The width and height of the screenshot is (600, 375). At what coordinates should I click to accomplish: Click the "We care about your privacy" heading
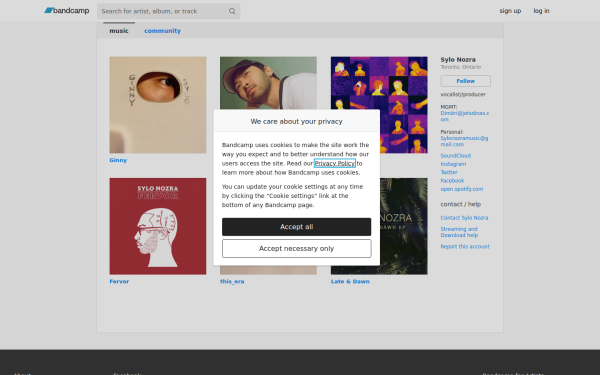click(x=297, y=121)
